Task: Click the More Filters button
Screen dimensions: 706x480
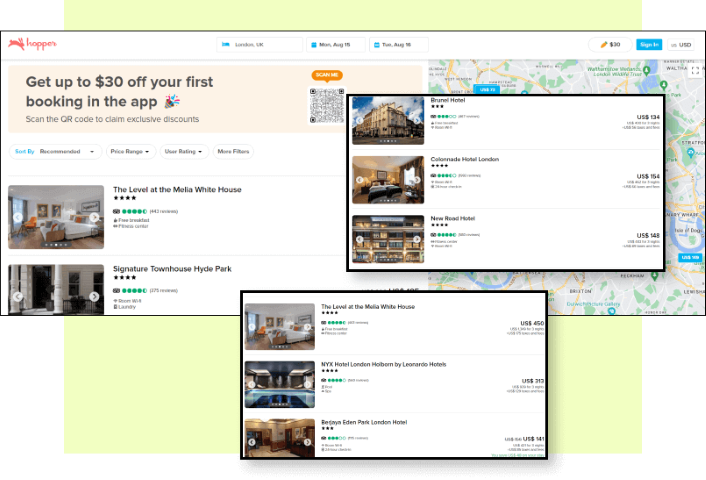Action: tap(233, 151)
